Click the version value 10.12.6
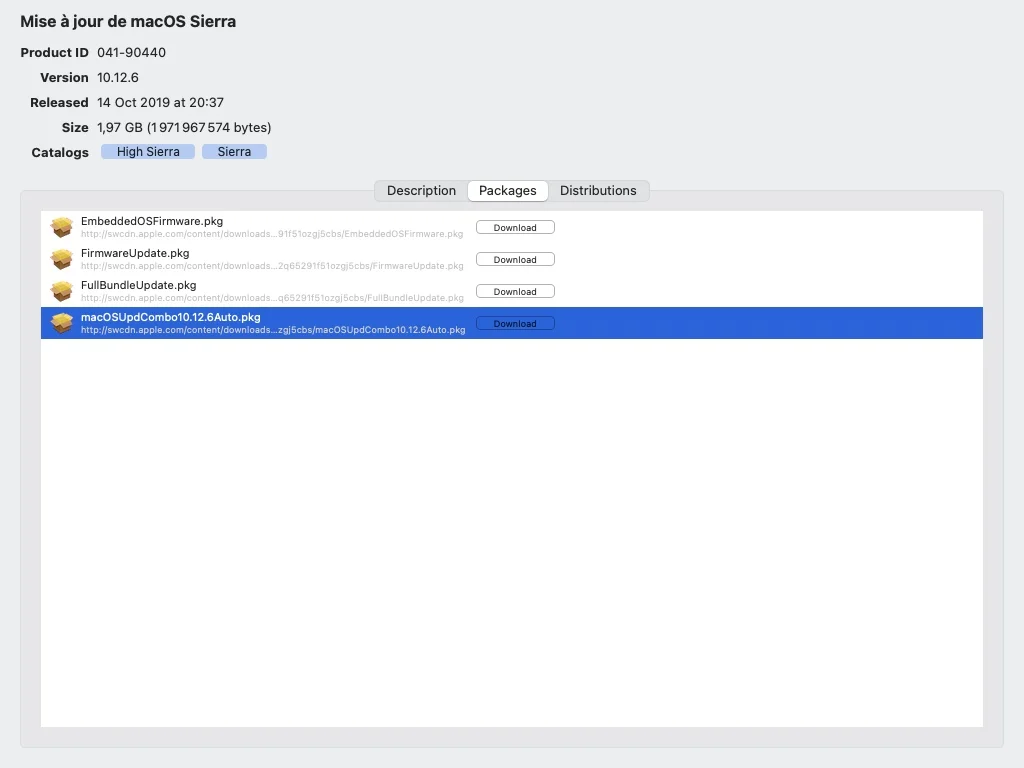This screenshot has height=768, width=1024. pyautogui.click(x=118, y=78)
